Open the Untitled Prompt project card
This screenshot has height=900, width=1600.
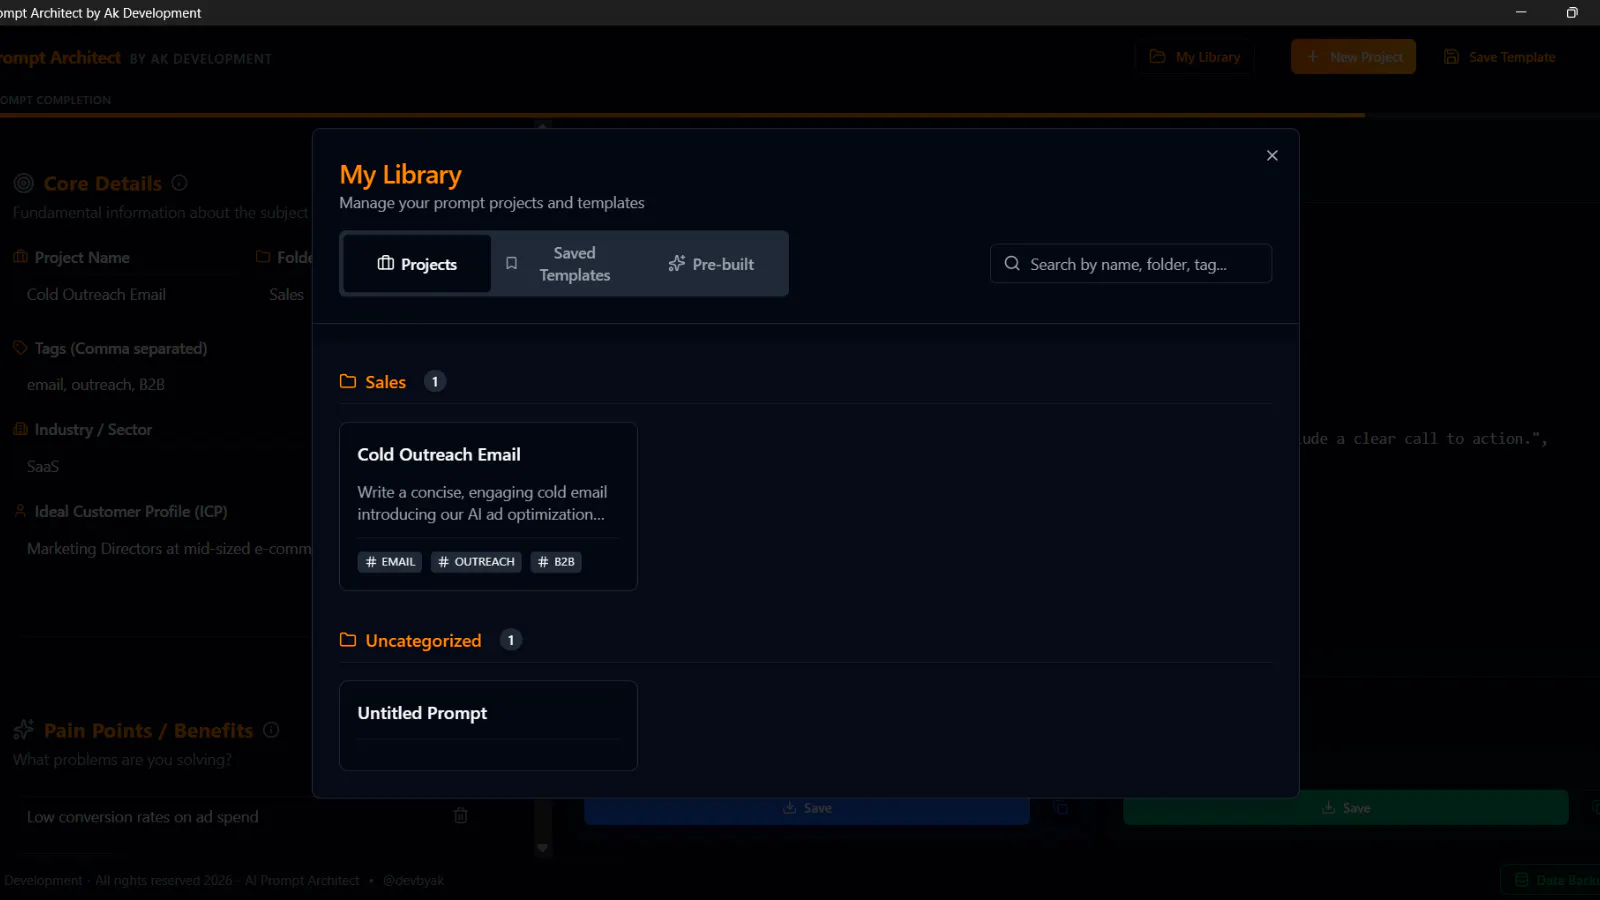point(488,726)
